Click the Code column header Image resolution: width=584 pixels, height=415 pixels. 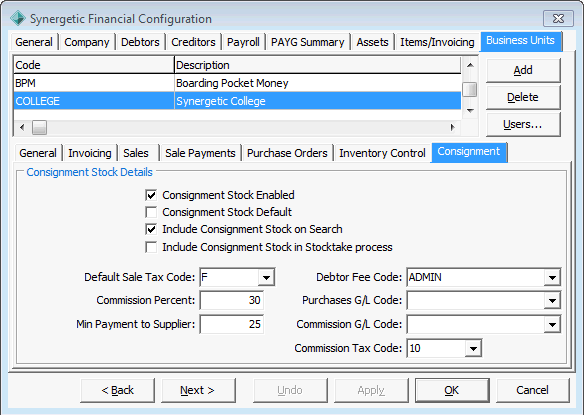click(93, 65)
